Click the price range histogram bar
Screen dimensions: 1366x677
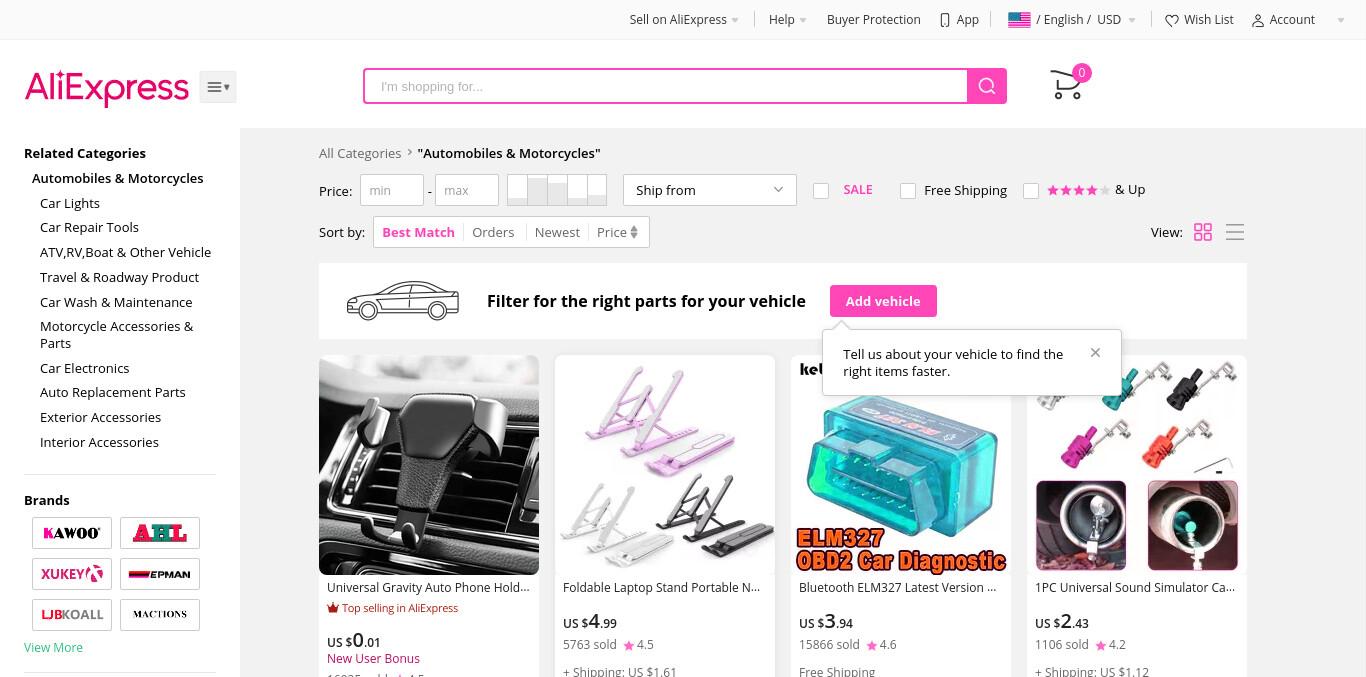[557, 190]
